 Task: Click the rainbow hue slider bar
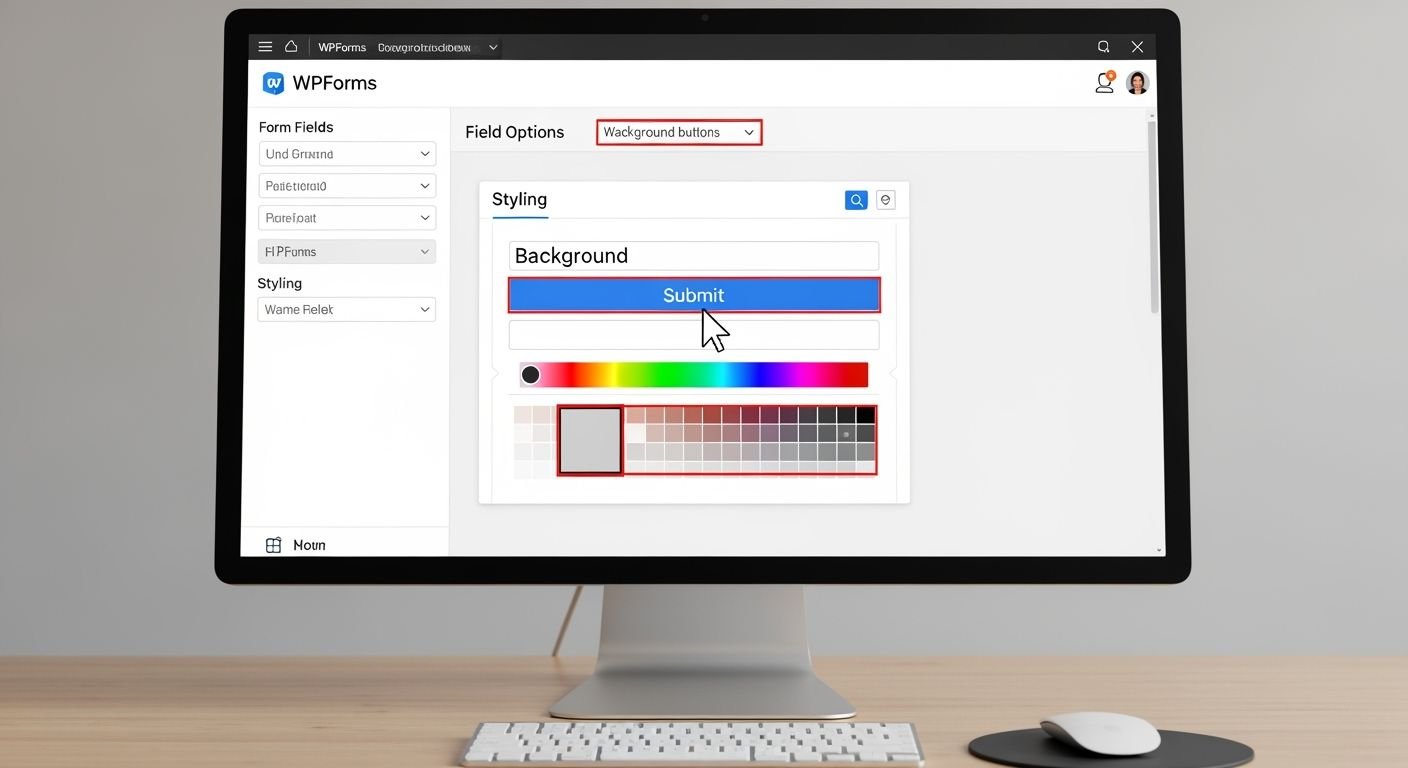click(x=694, y=375)
